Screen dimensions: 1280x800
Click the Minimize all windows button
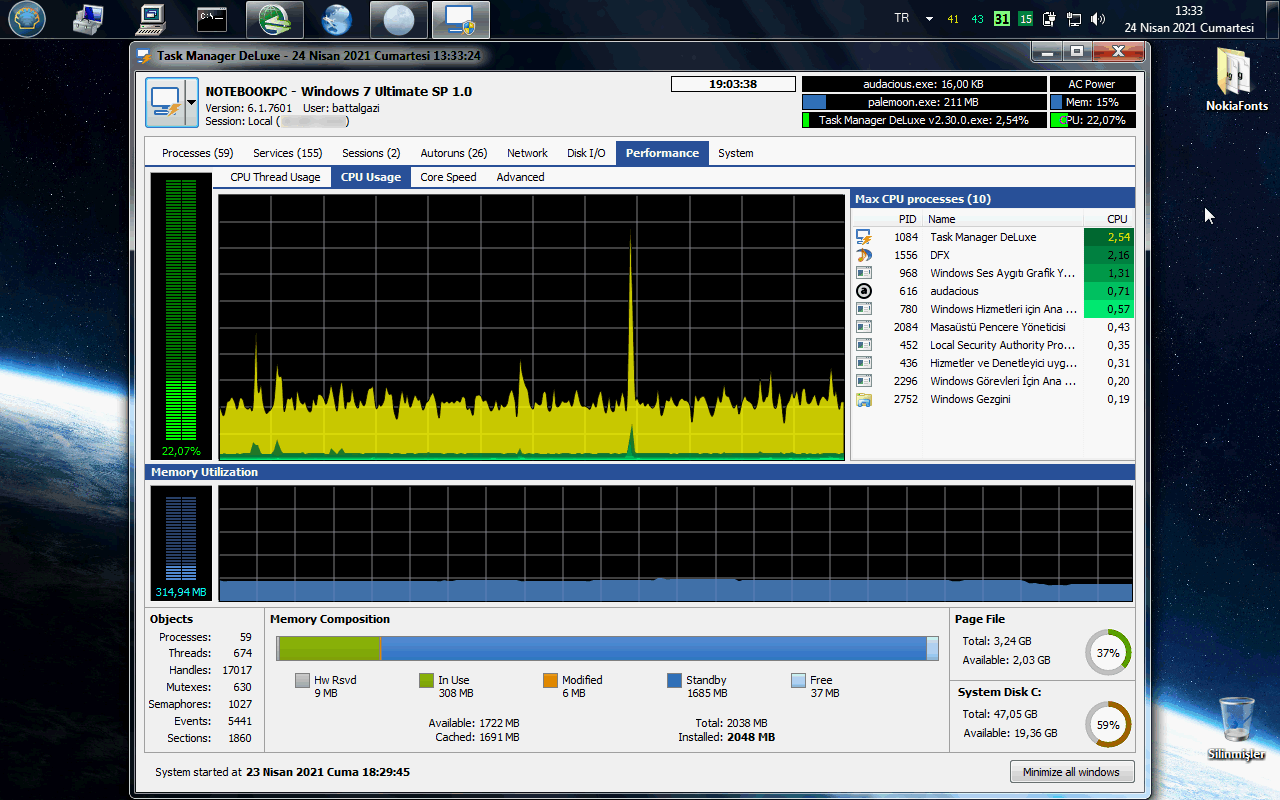point(1072,772)
